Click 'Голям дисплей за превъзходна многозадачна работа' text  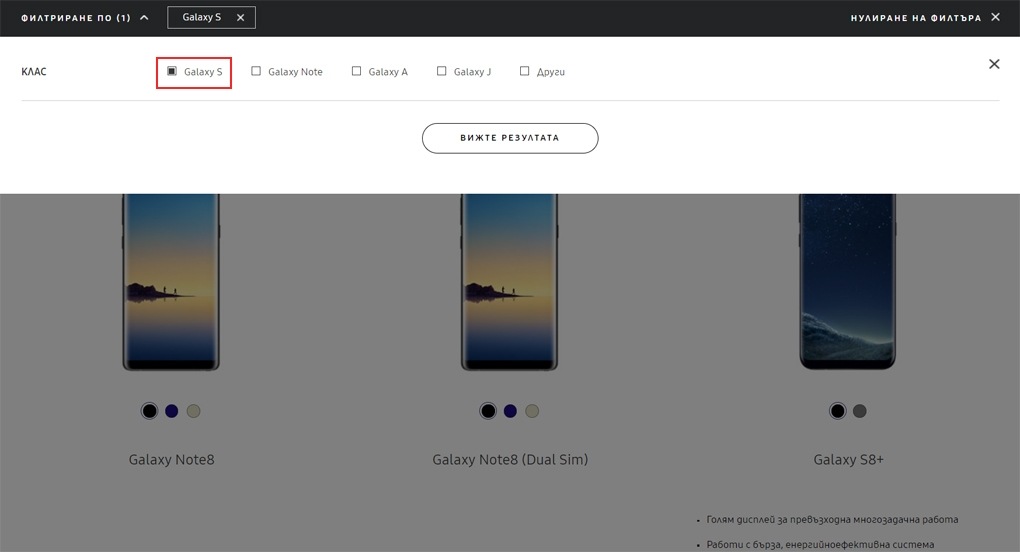click(832, 519)
